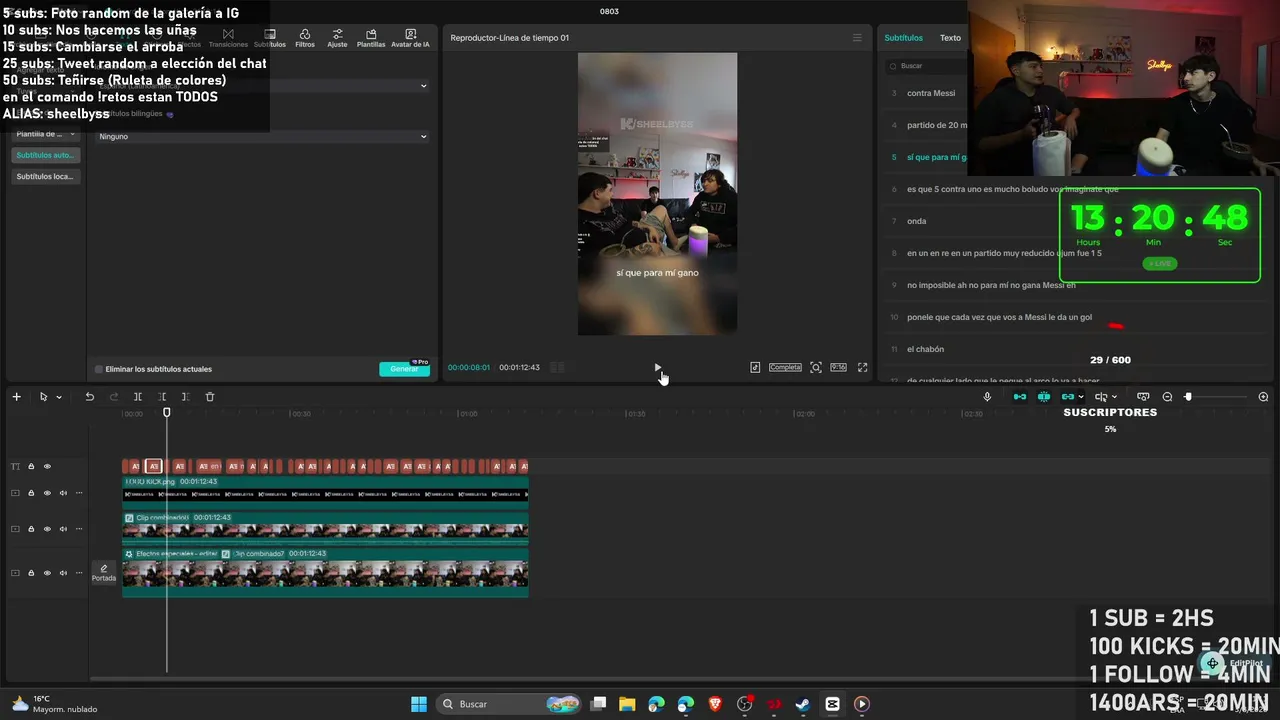Open the bilingual subtitles 'Ninguno' dropdown
Screen dimensions: 1280x720
tap(262, 136)
